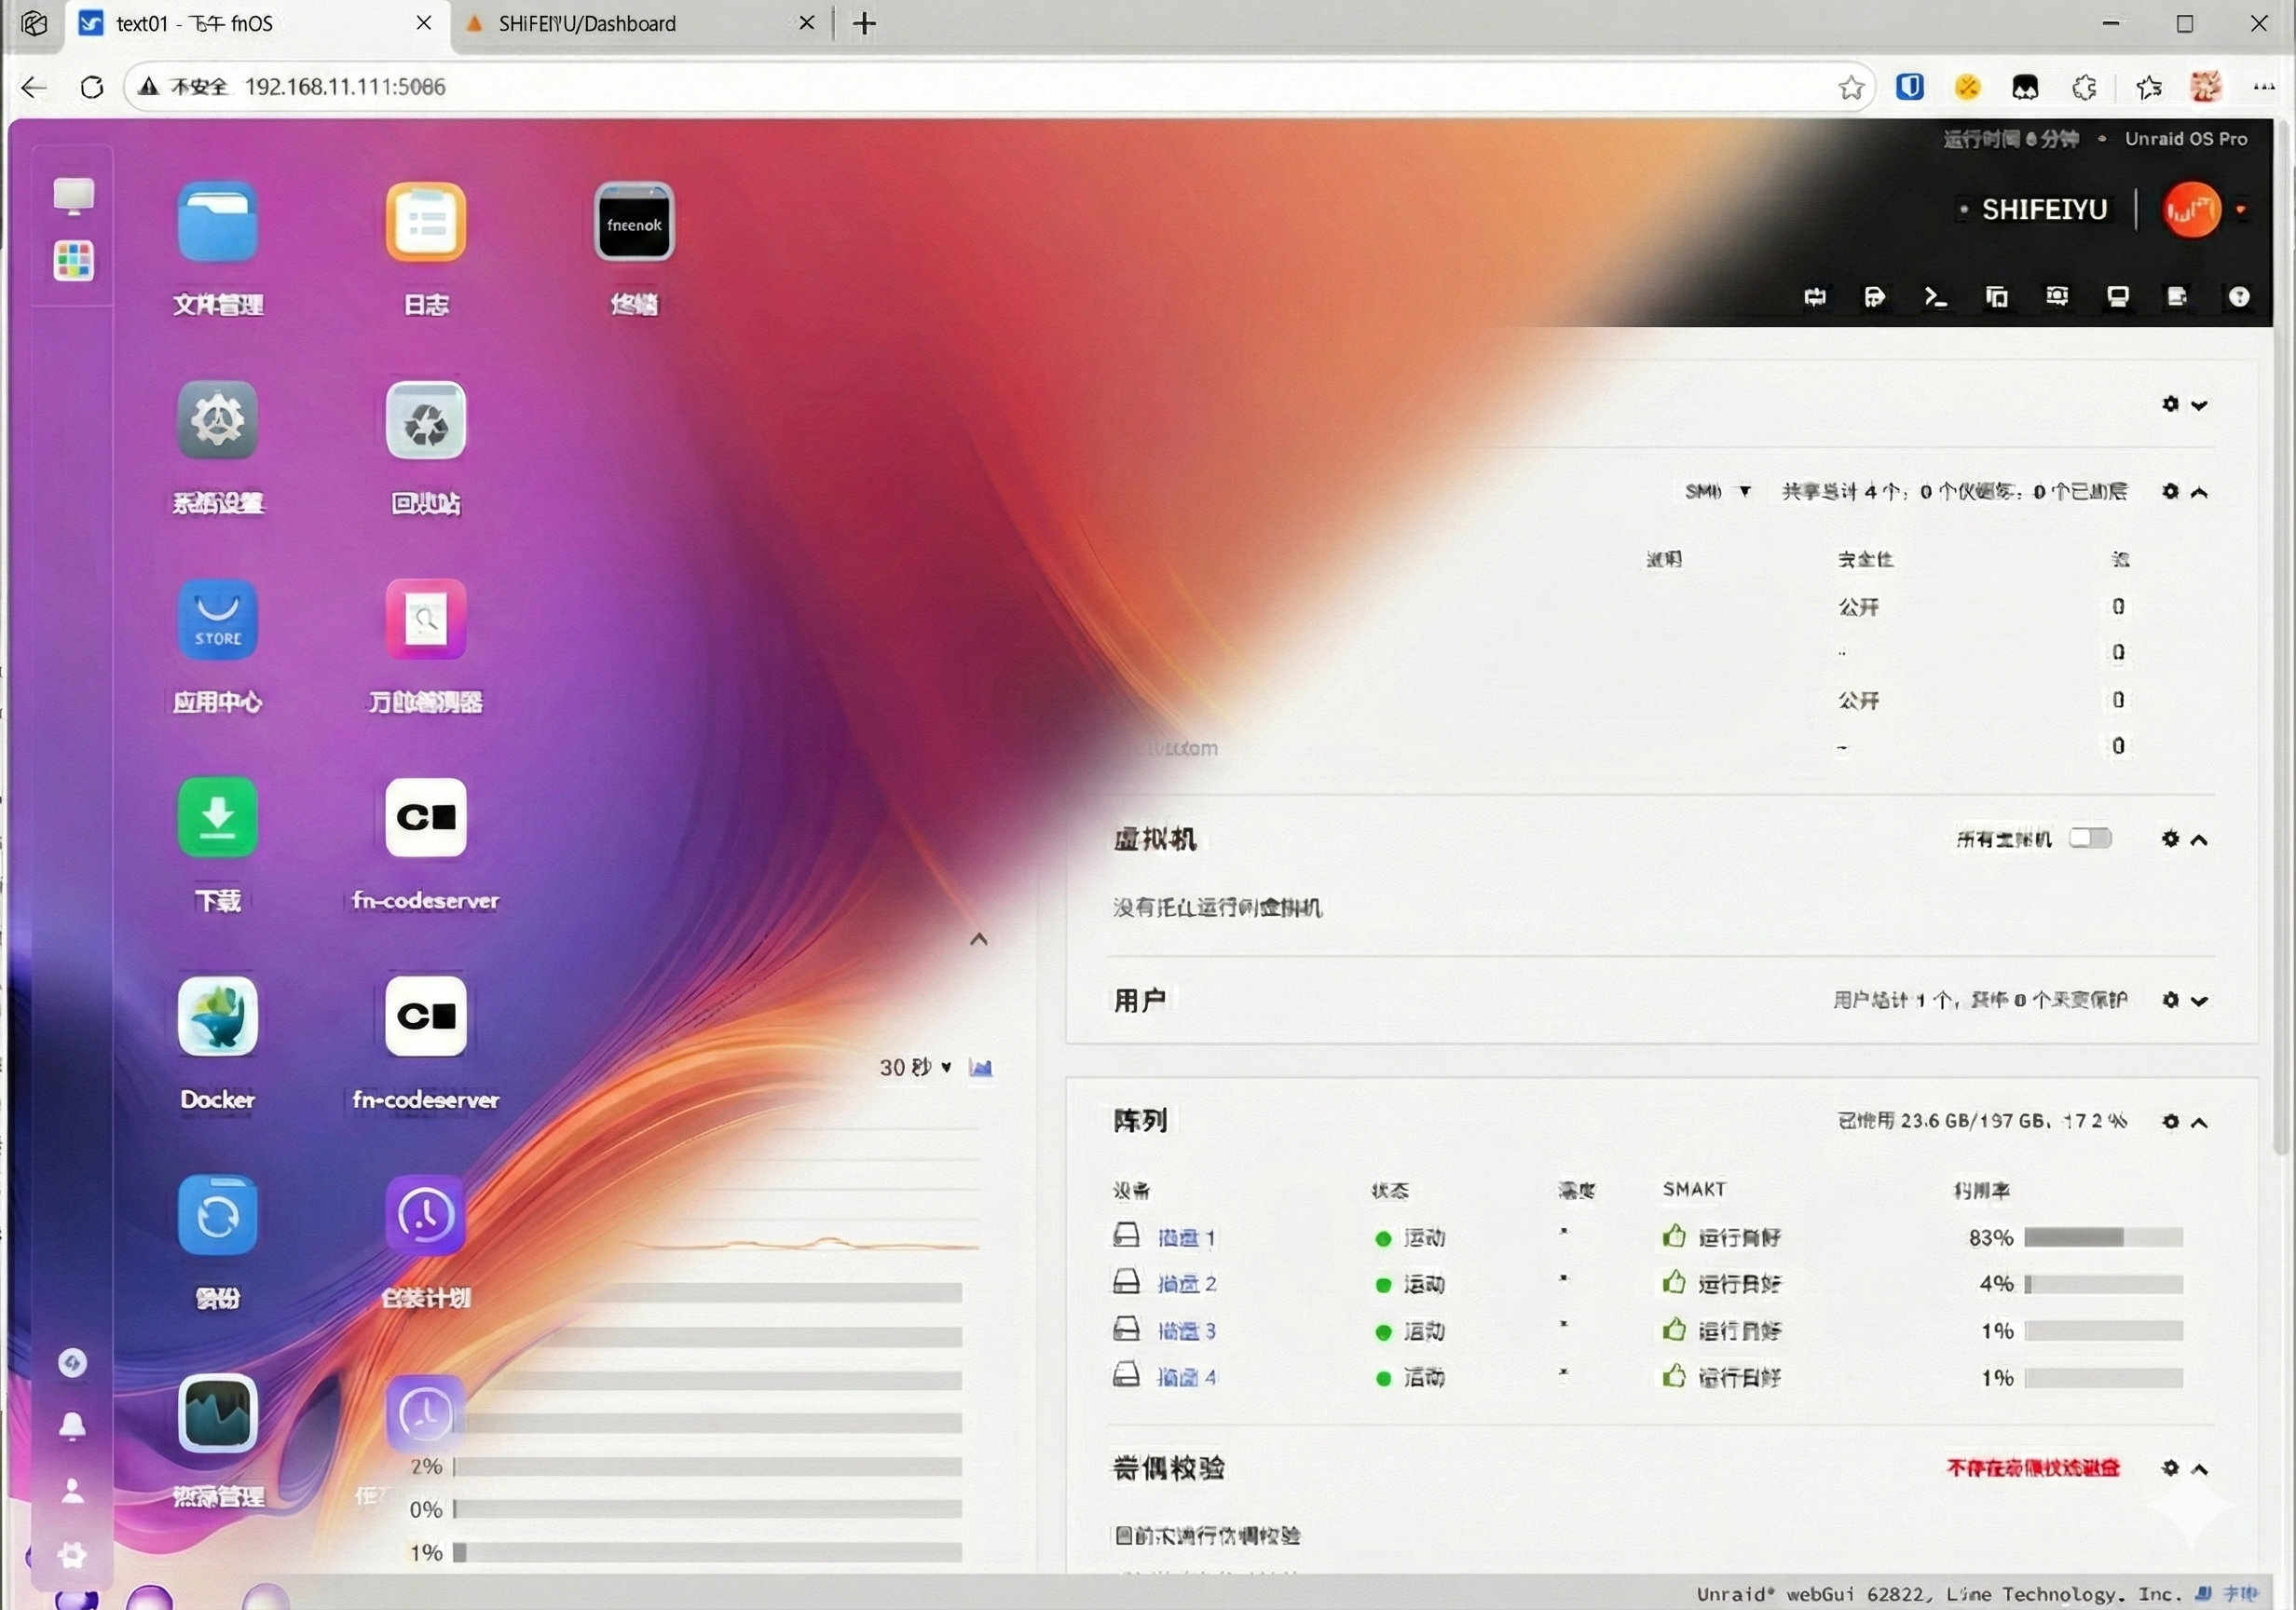The image size is (2296, 1610).
Task: Open the 文件管理 file manager app
Action: point(217,223)
